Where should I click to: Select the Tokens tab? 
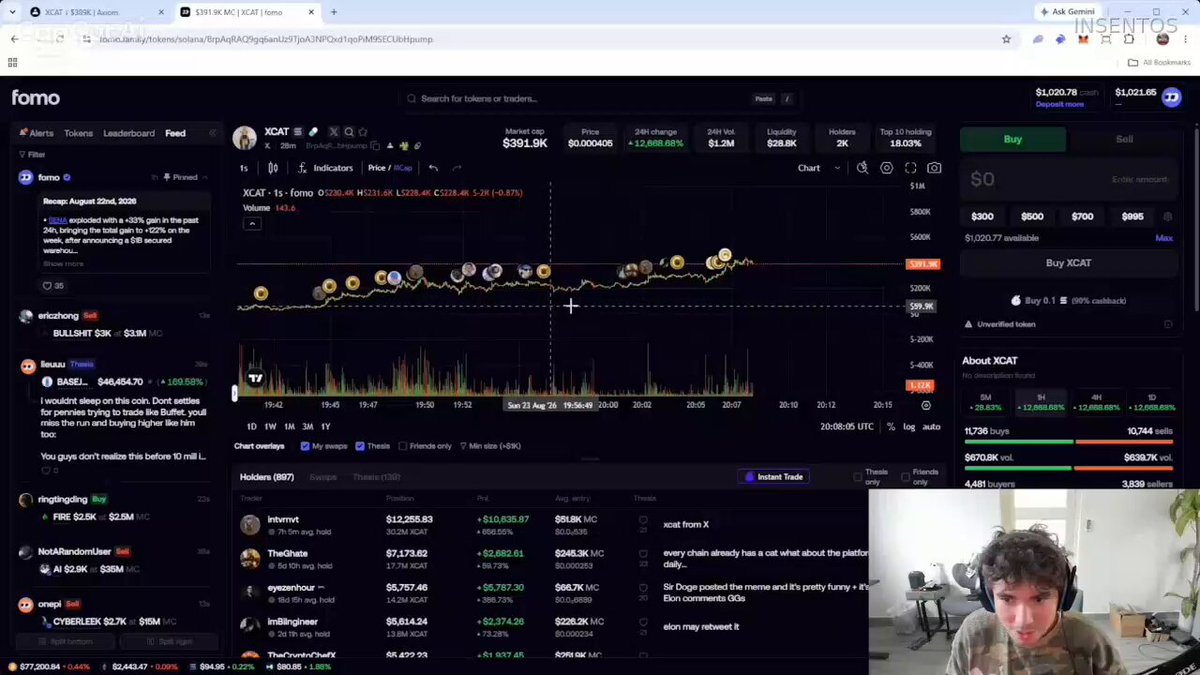point(78,133)
